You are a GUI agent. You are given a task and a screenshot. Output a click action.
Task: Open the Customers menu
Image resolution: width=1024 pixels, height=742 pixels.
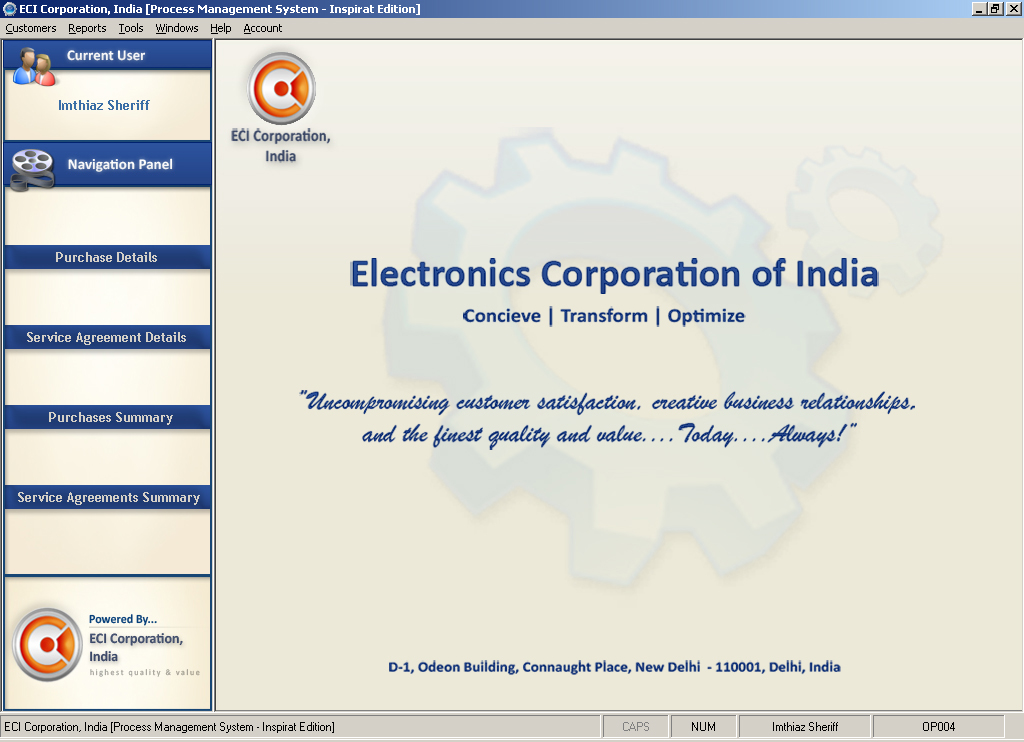(x=31, y=28)
